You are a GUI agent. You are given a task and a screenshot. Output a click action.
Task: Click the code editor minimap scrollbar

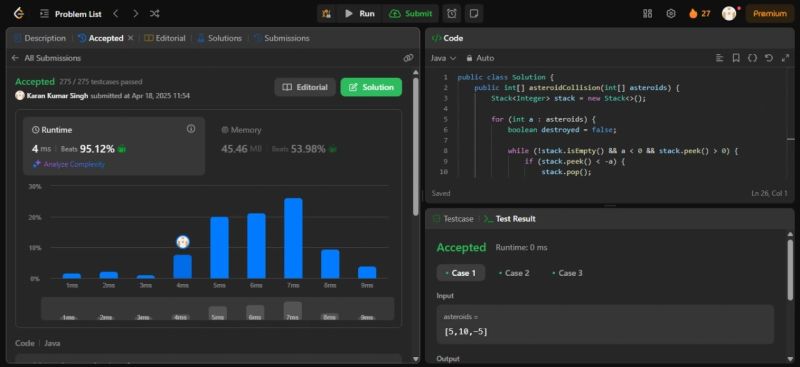point(791,138)
